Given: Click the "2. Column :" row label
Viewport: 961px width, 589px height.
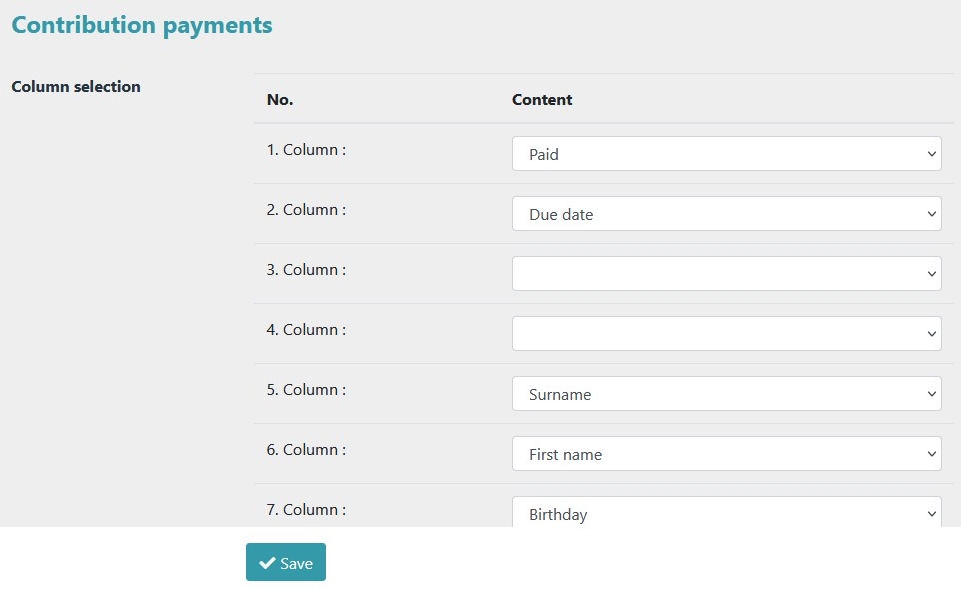Looking at the screenshot, I should point(306,210).
